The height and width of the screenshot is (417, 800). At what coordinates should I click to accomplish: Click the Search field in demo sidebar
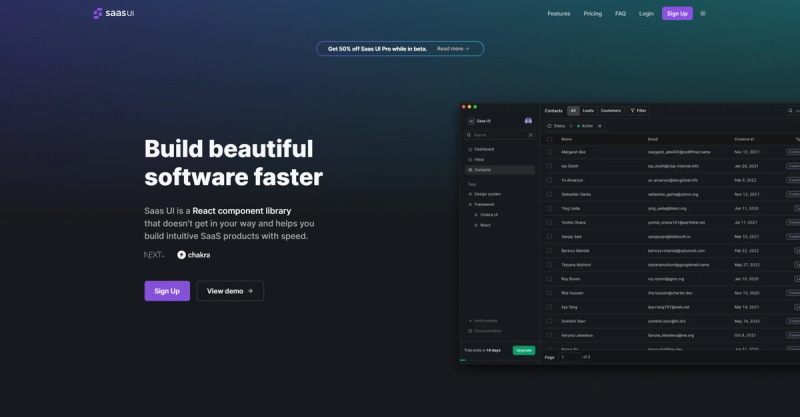[x=499, y=135]
